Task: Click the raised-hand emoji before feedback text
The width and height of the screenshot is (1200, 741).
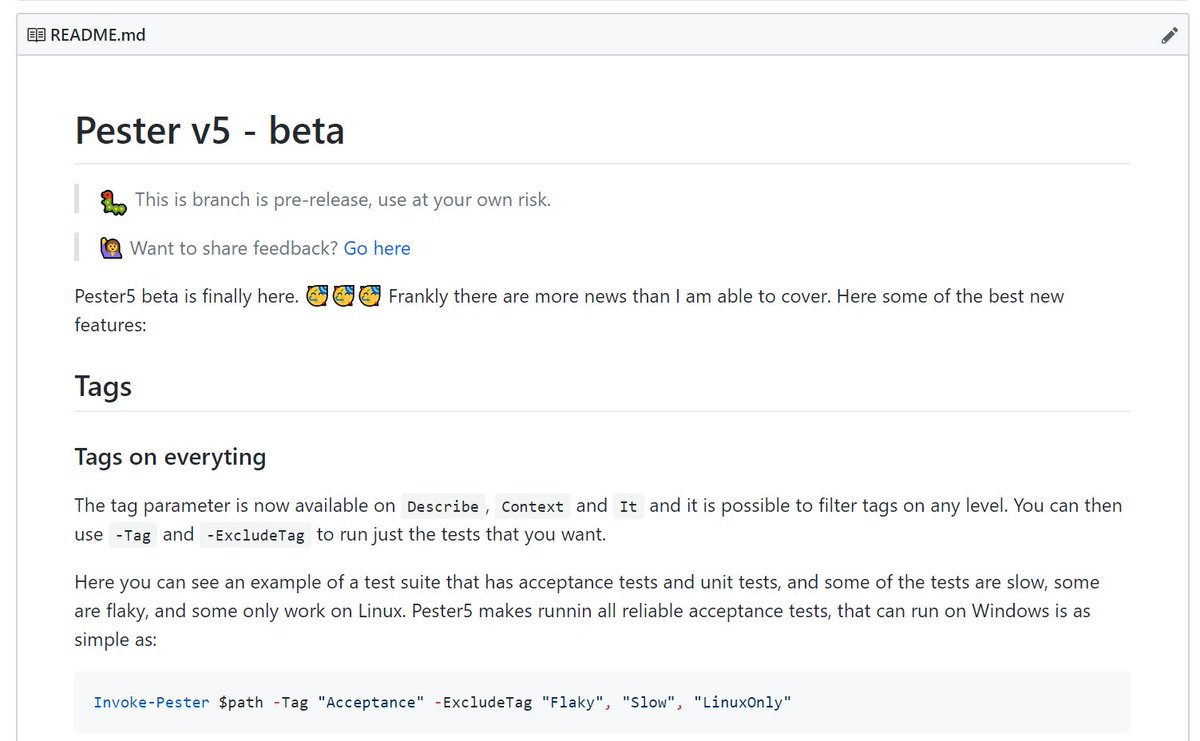Action: 111,248
